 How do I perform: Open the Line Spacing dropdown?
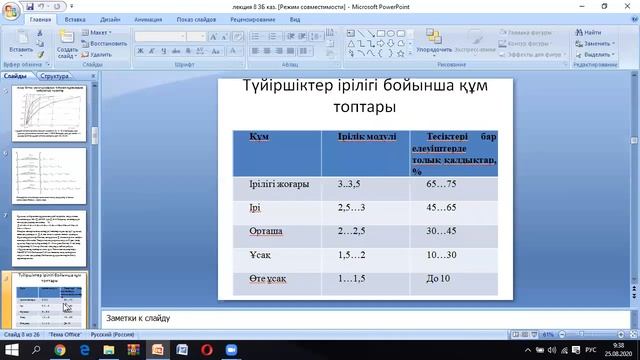316,37
